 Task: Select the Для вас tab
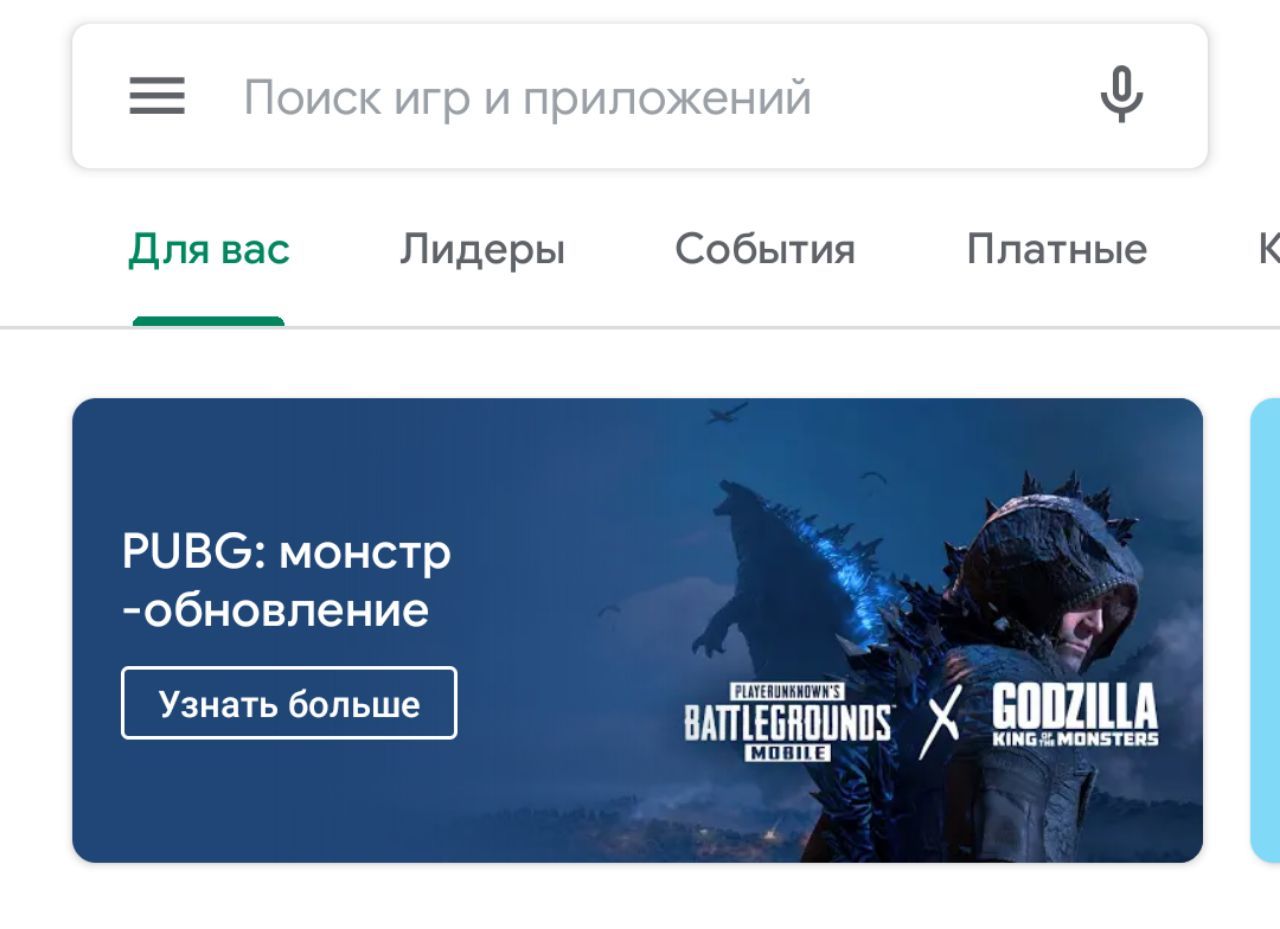tap(208, 249)
